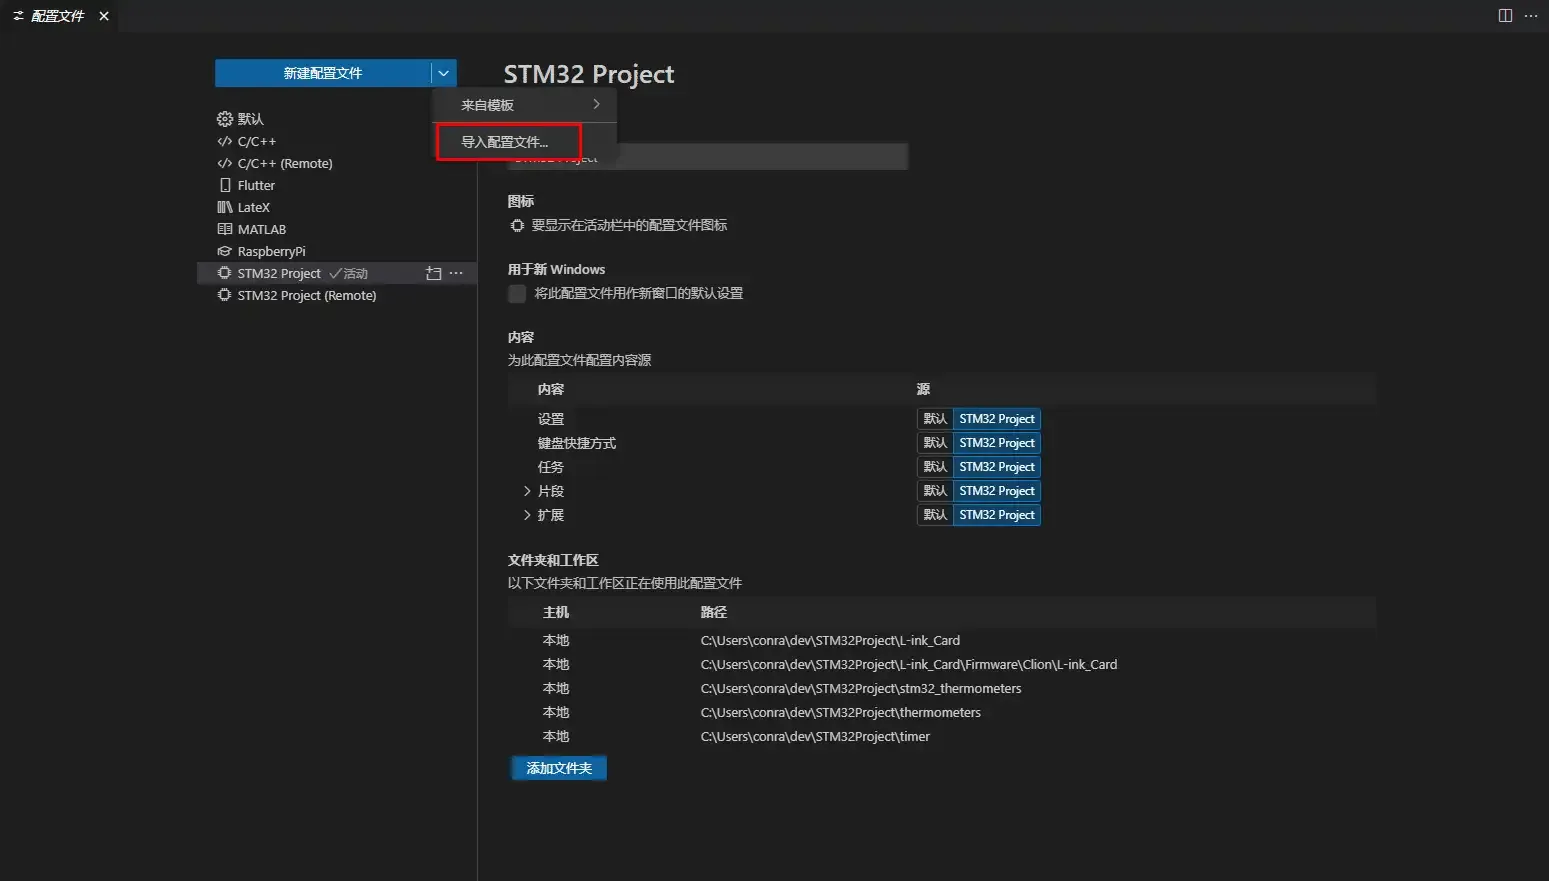
Task: Click the 任务 content row
Action: coord(942,467)
